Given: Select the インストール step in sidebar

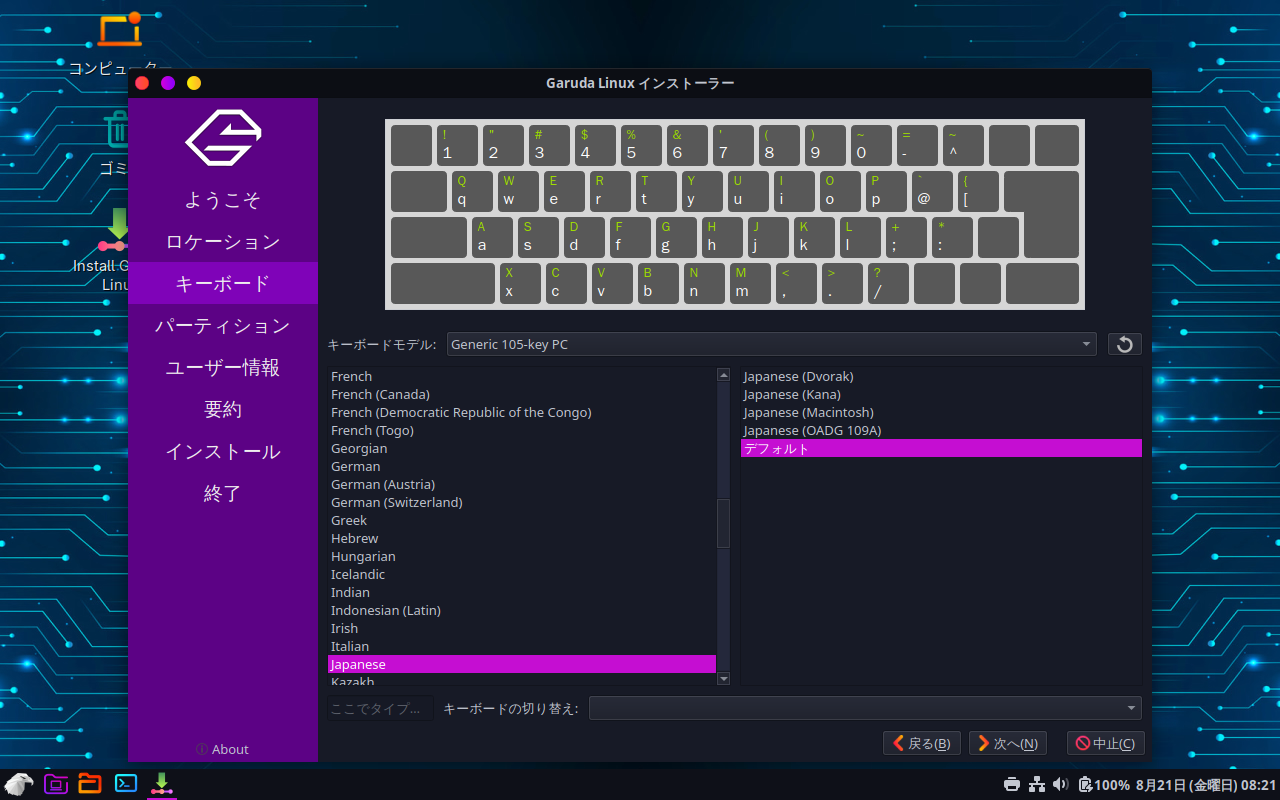Looking at the screenshot, I should coord(223,452).
